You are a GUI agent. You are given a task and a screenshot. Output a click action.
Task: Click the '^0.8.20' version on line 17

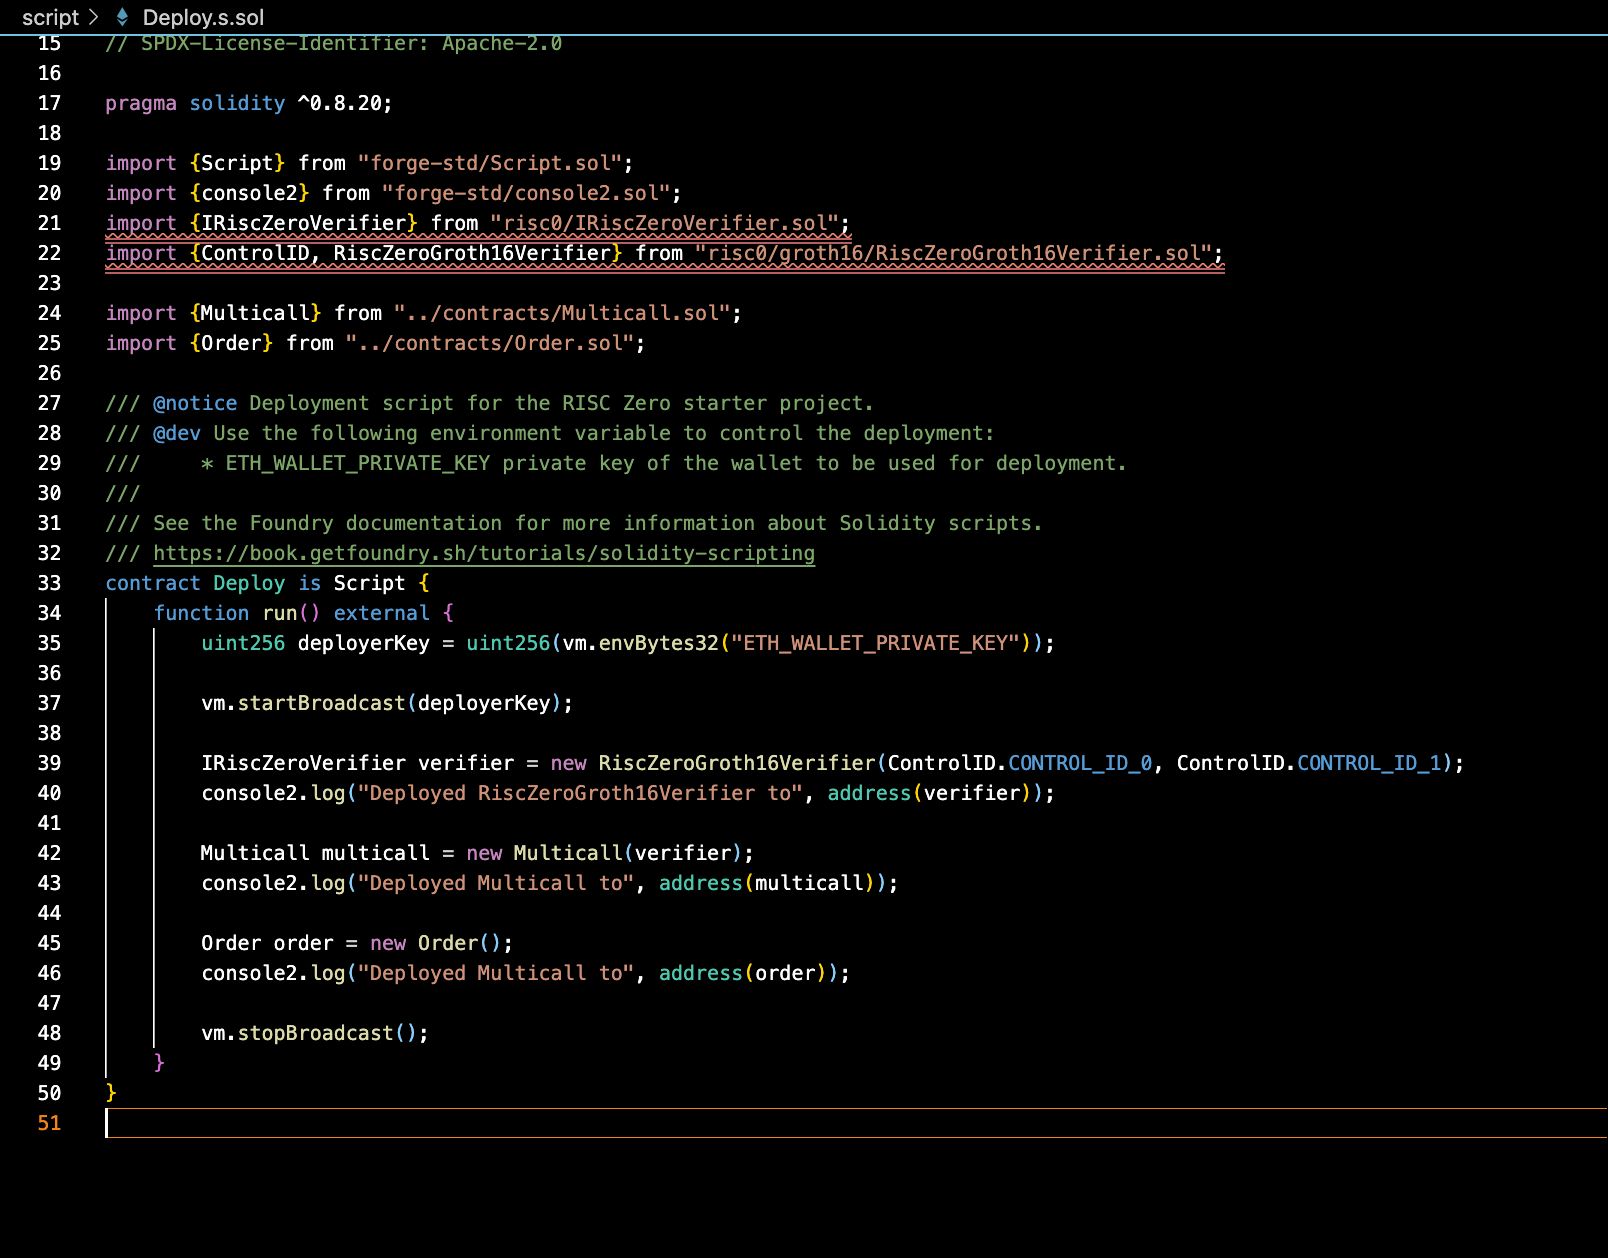(339, 103)
